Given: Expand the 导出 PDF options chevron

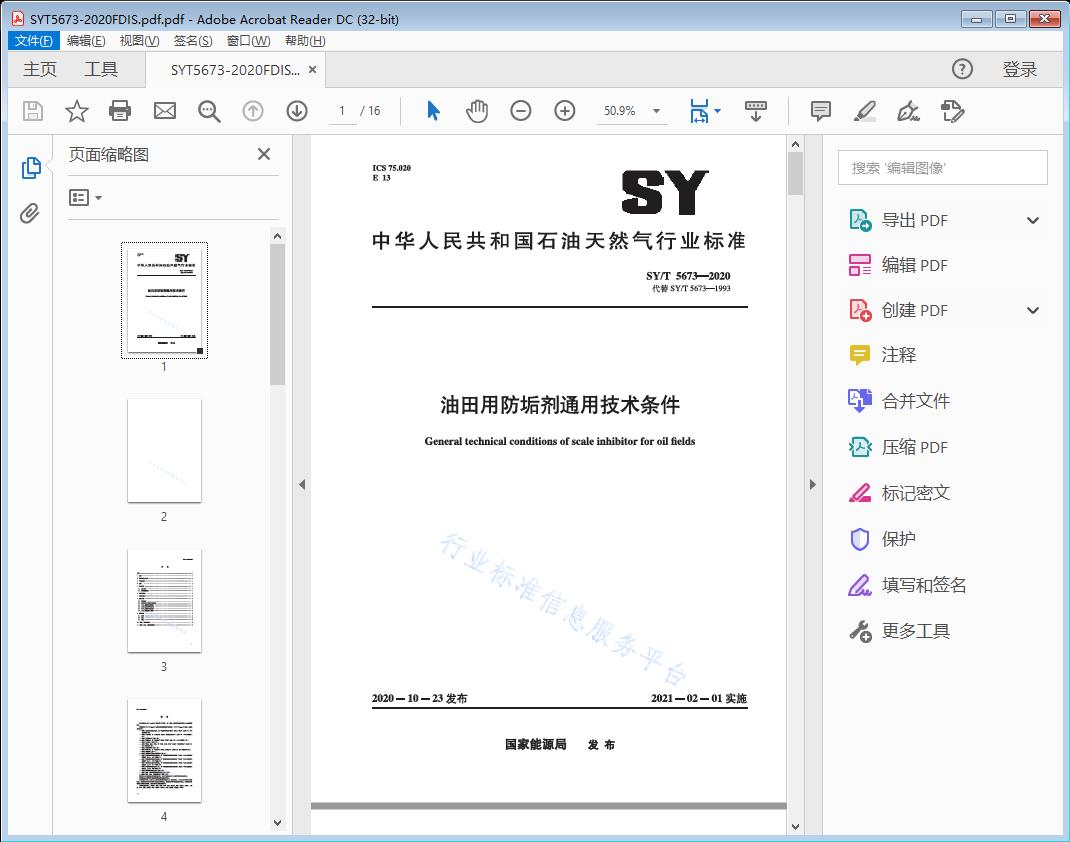Looking at the screenshot, I should point(1032,219).
